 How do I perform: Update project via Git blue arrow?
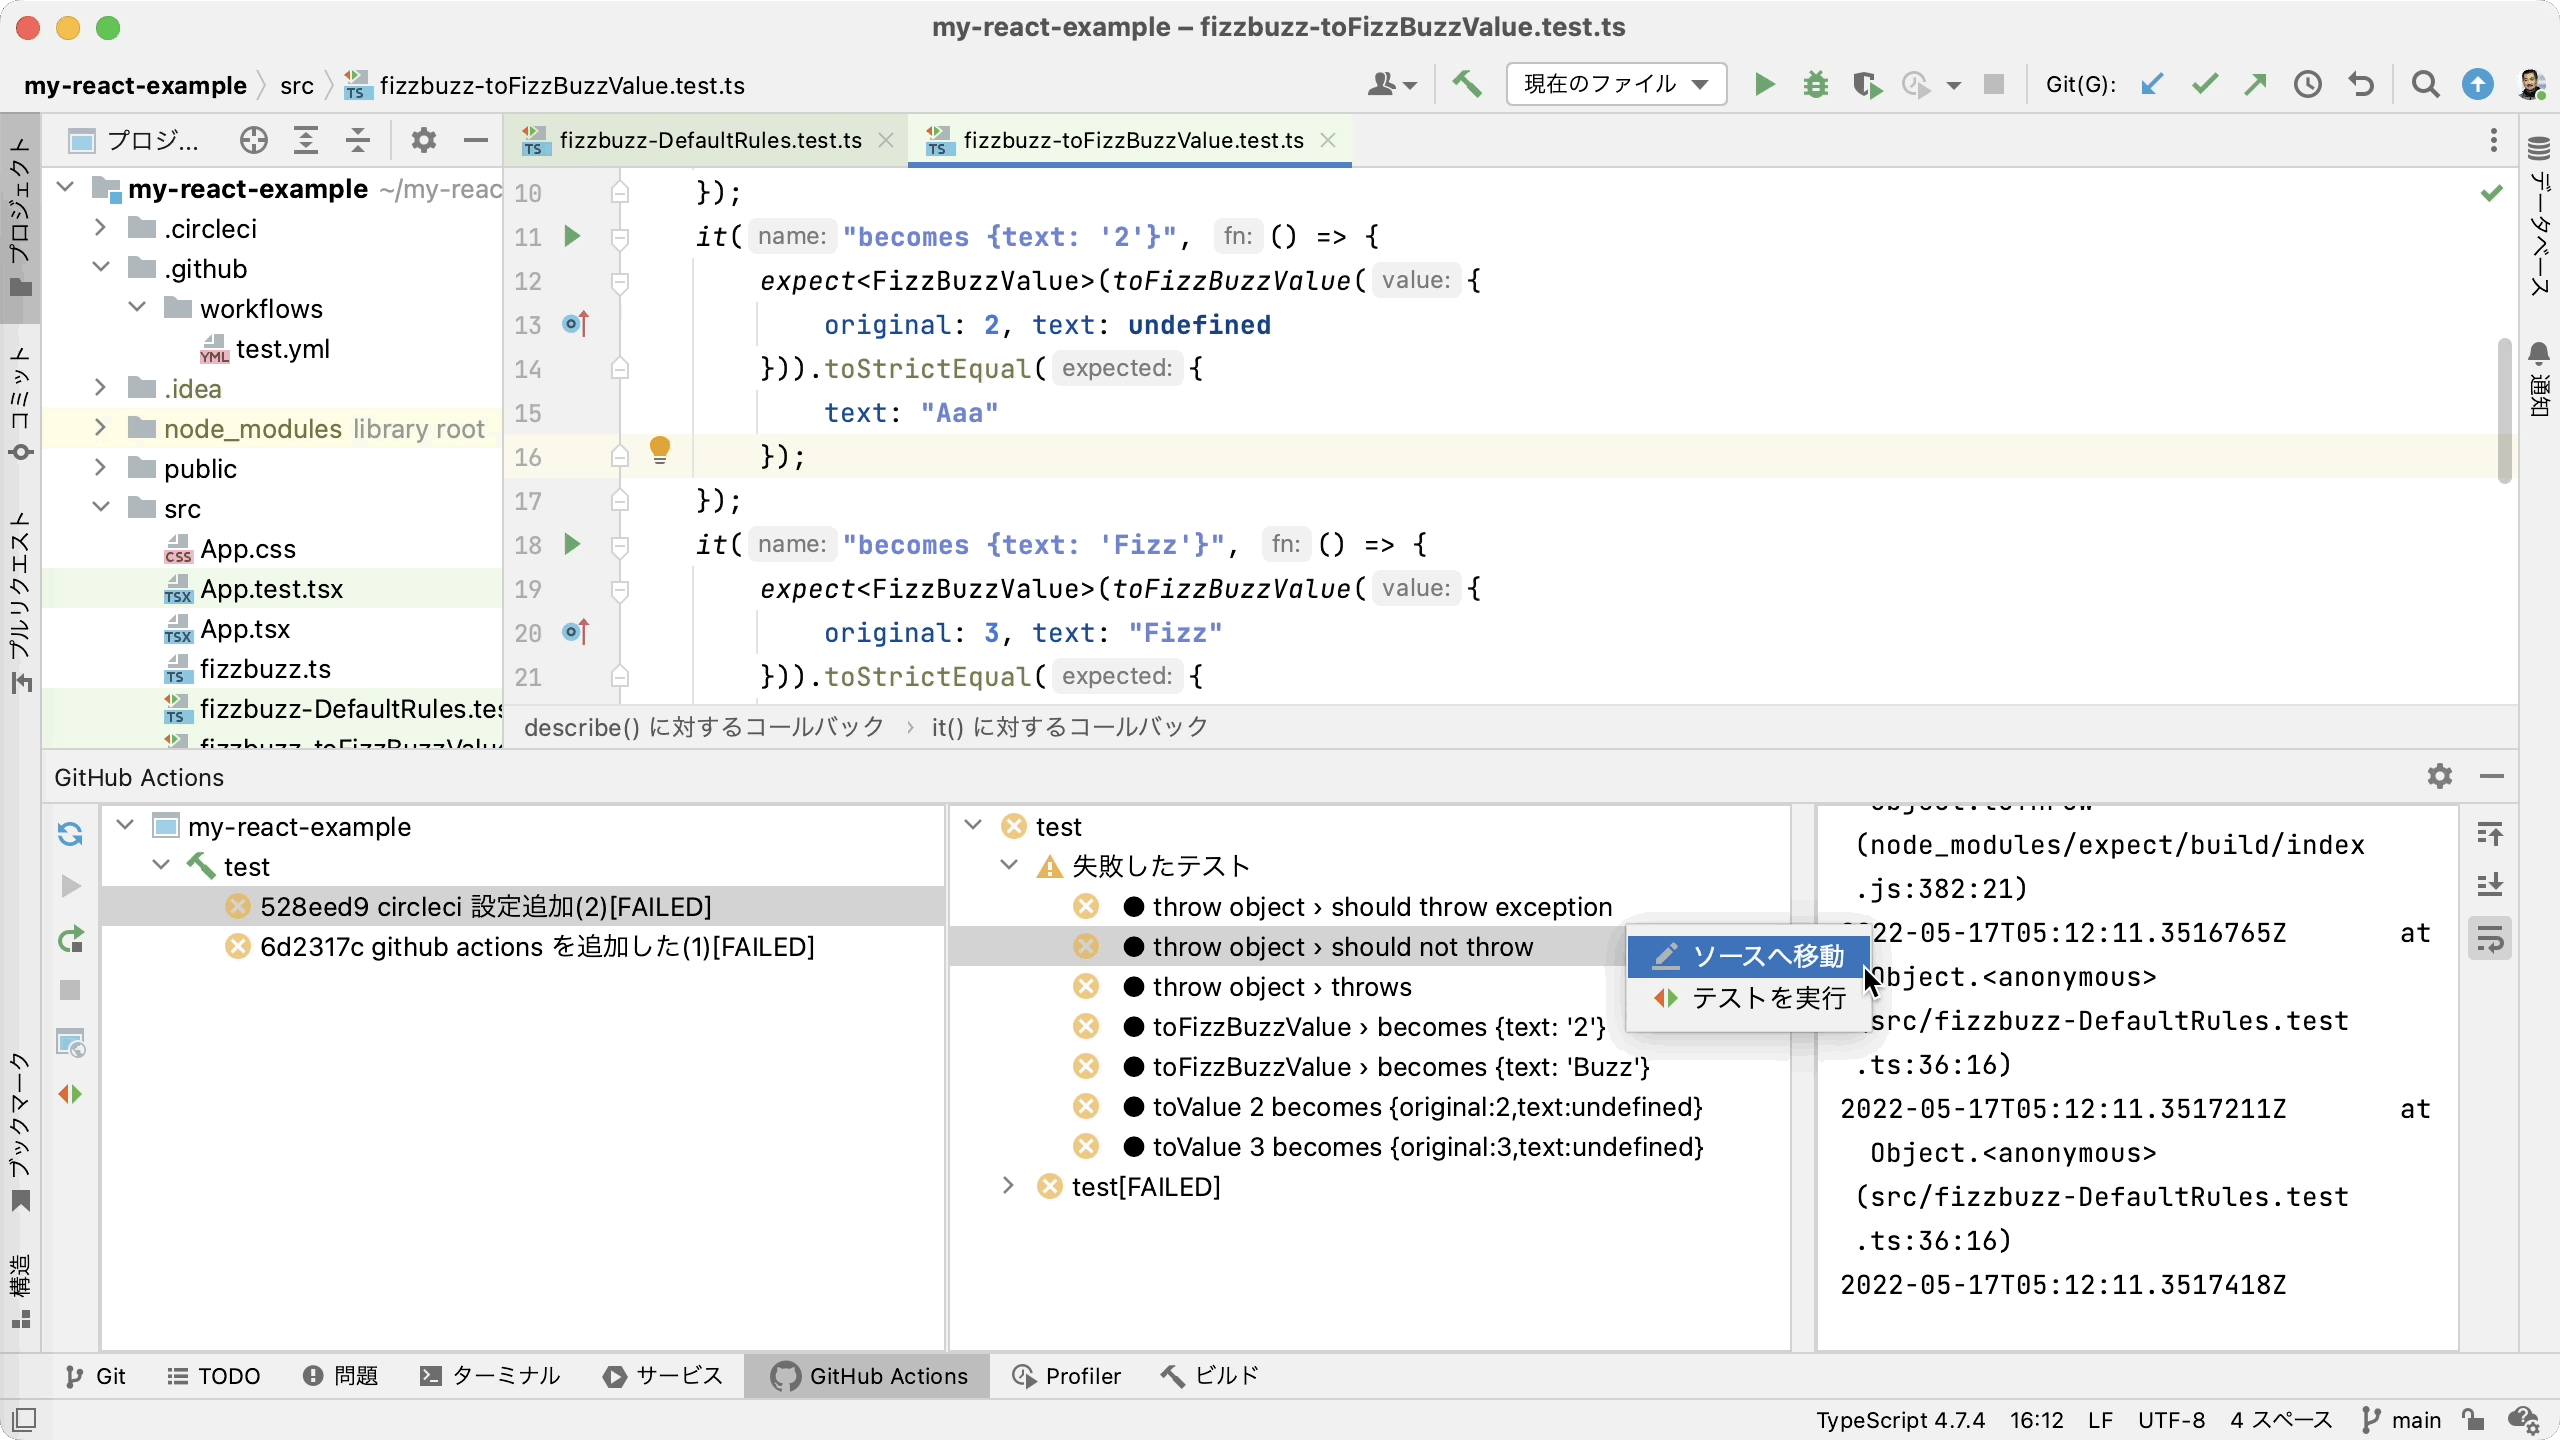[x=2152, y=85]
